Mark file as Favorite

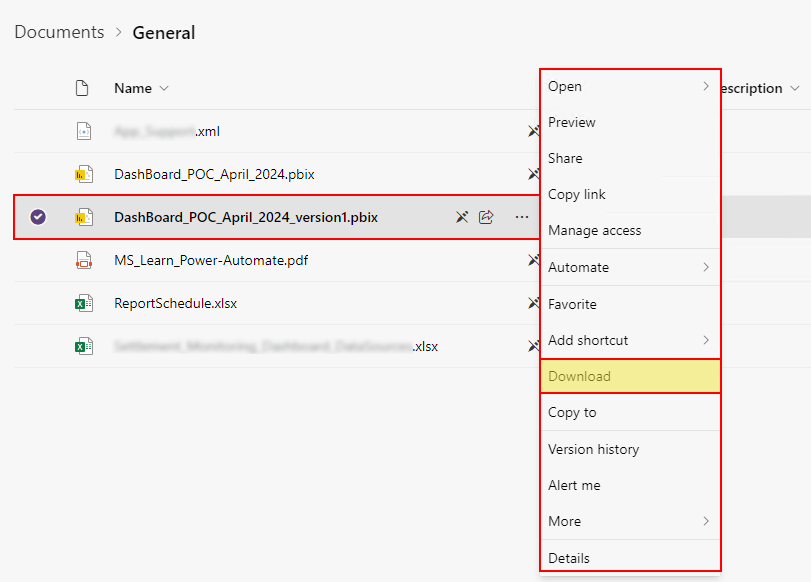tap(630, 304)
